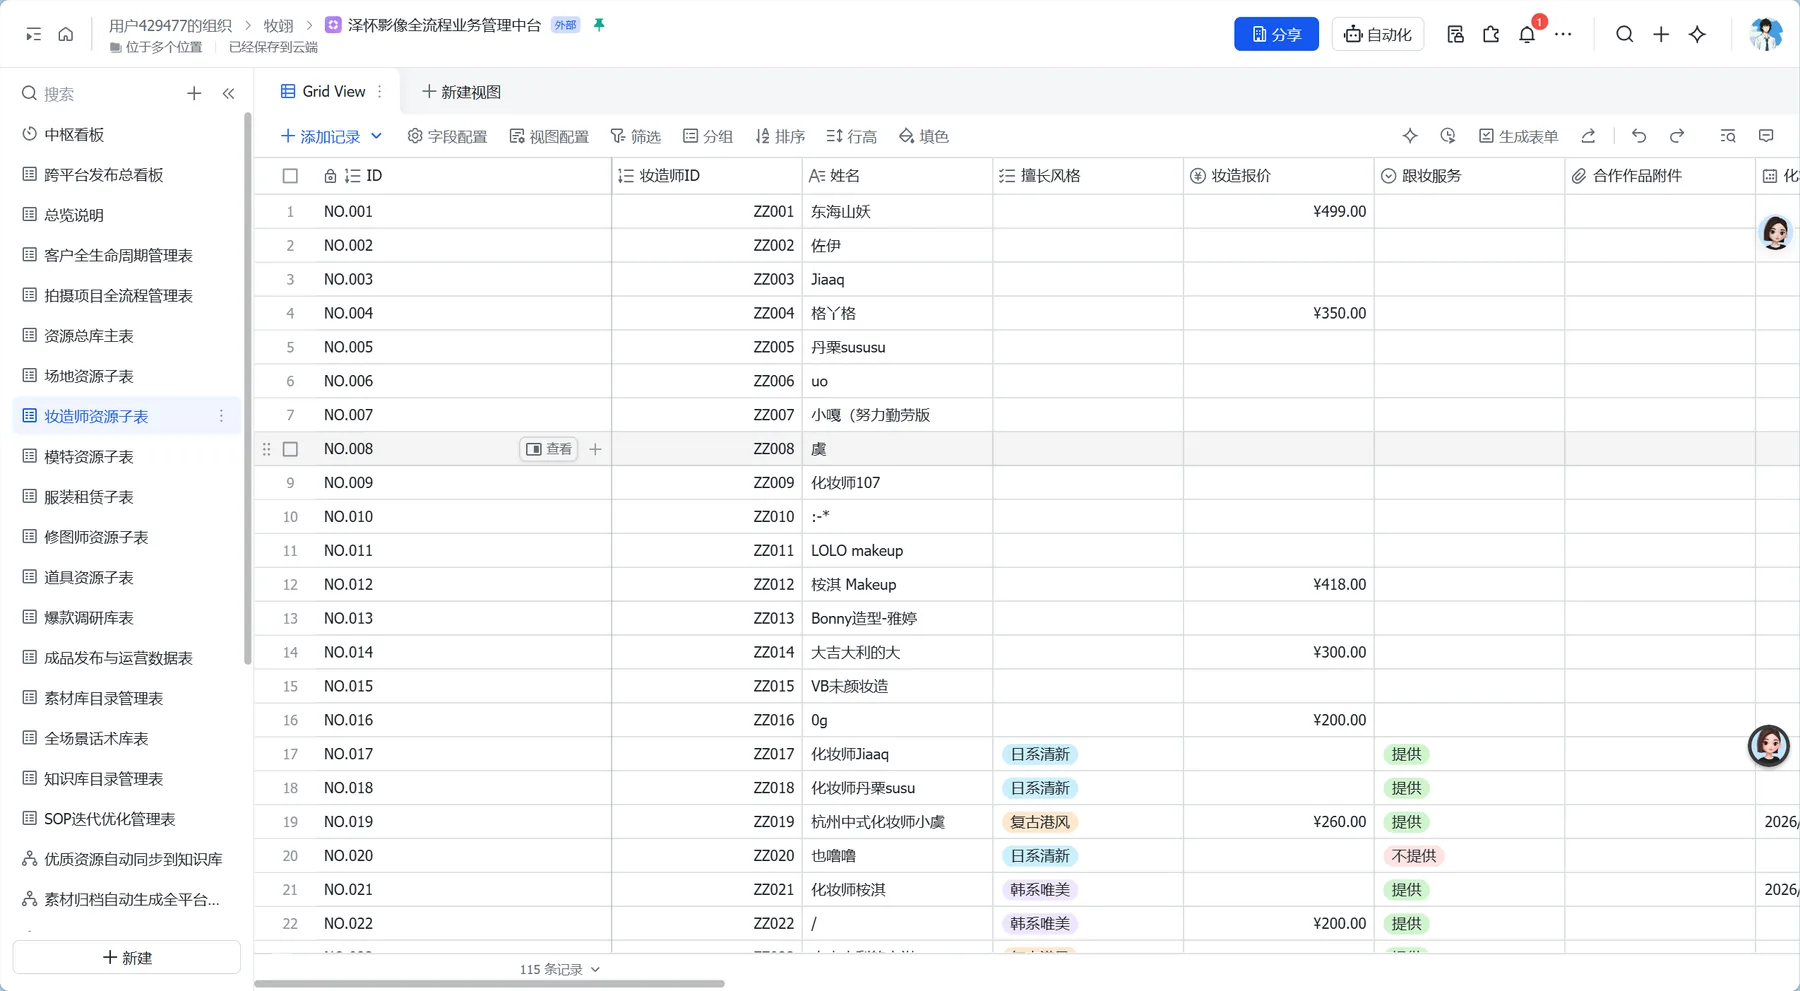
Task: Click 生成表单 to generate a form
Action: 1518,136
